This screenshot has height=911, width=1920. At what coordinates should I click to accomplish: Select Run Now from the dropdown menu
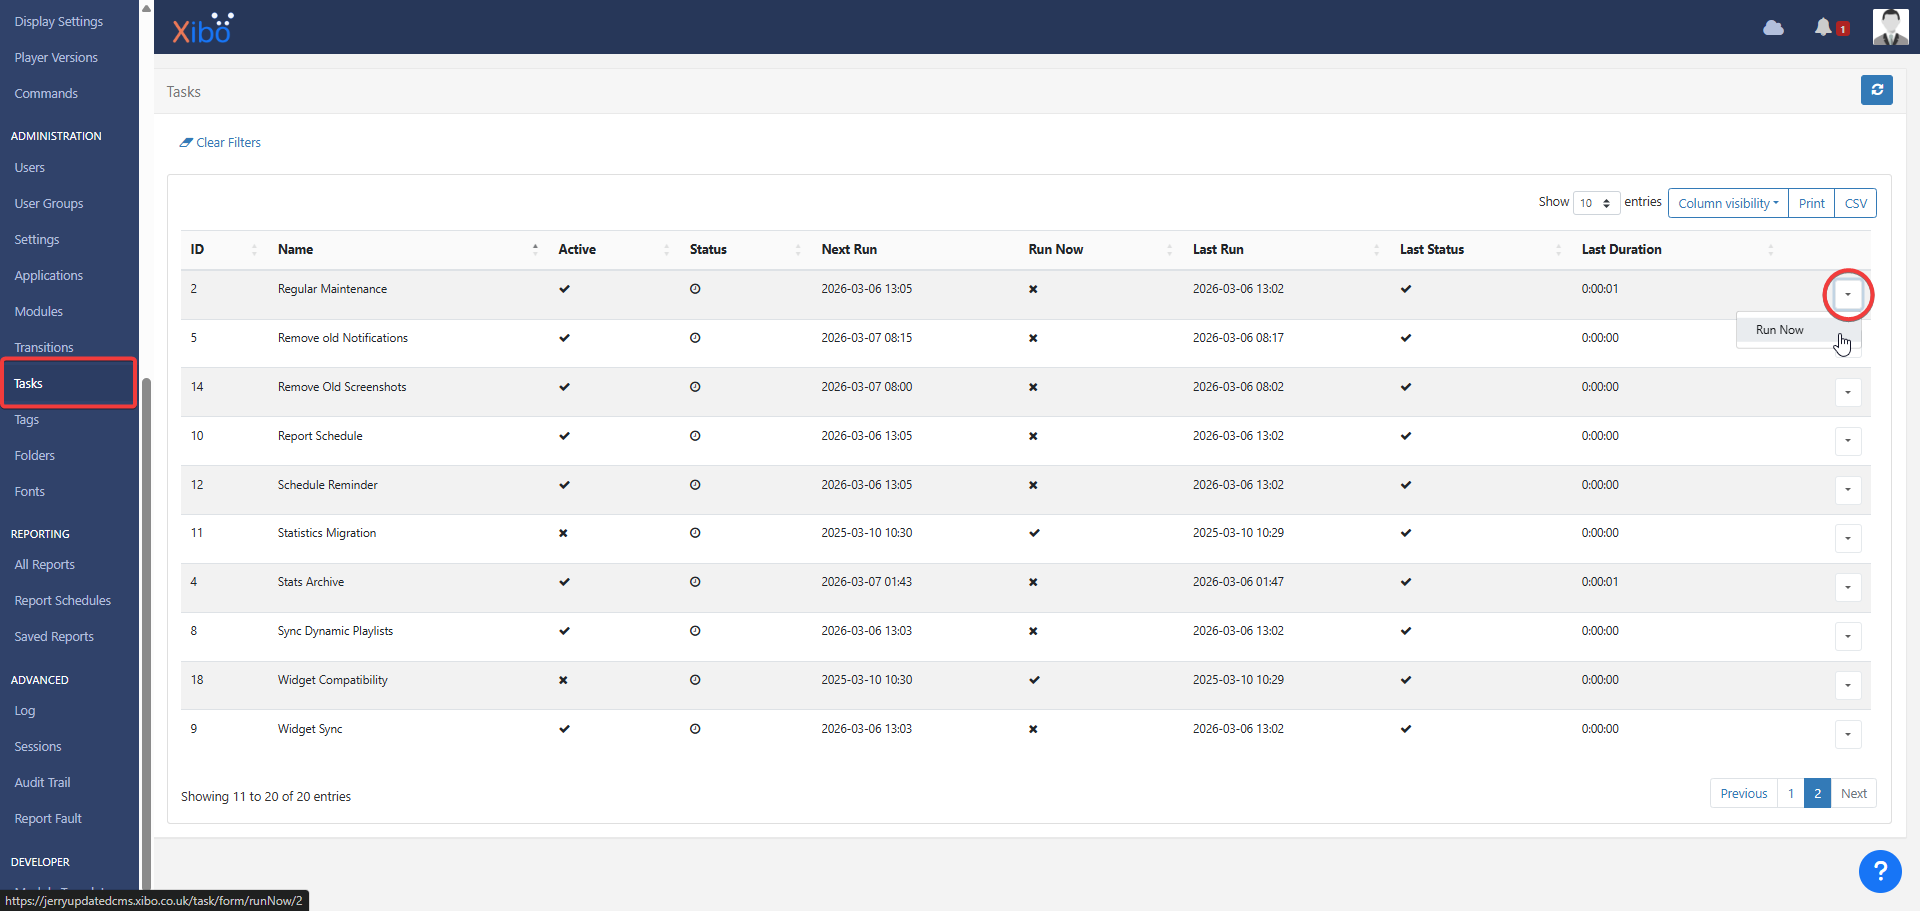(x=1779, y=330)
